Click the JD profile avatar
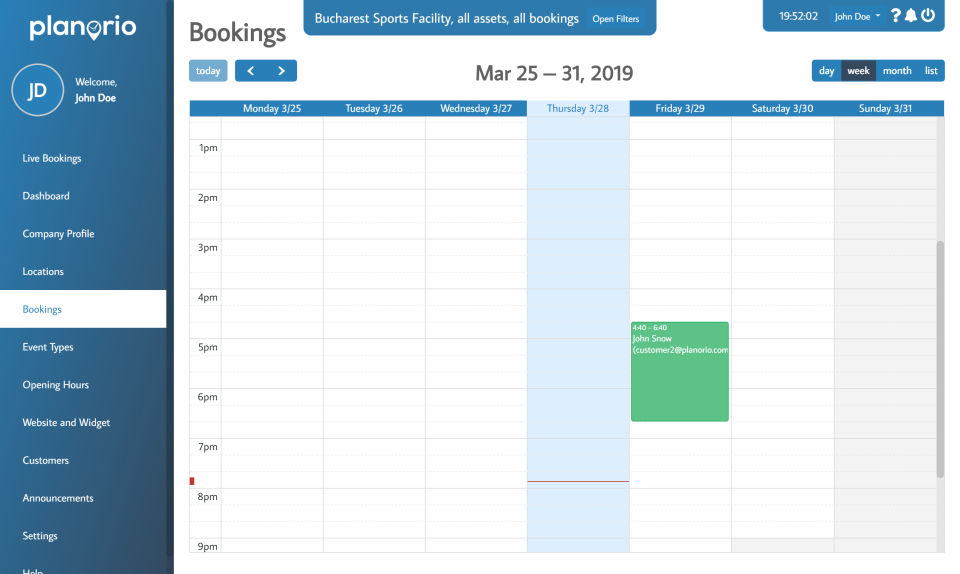 37,91
